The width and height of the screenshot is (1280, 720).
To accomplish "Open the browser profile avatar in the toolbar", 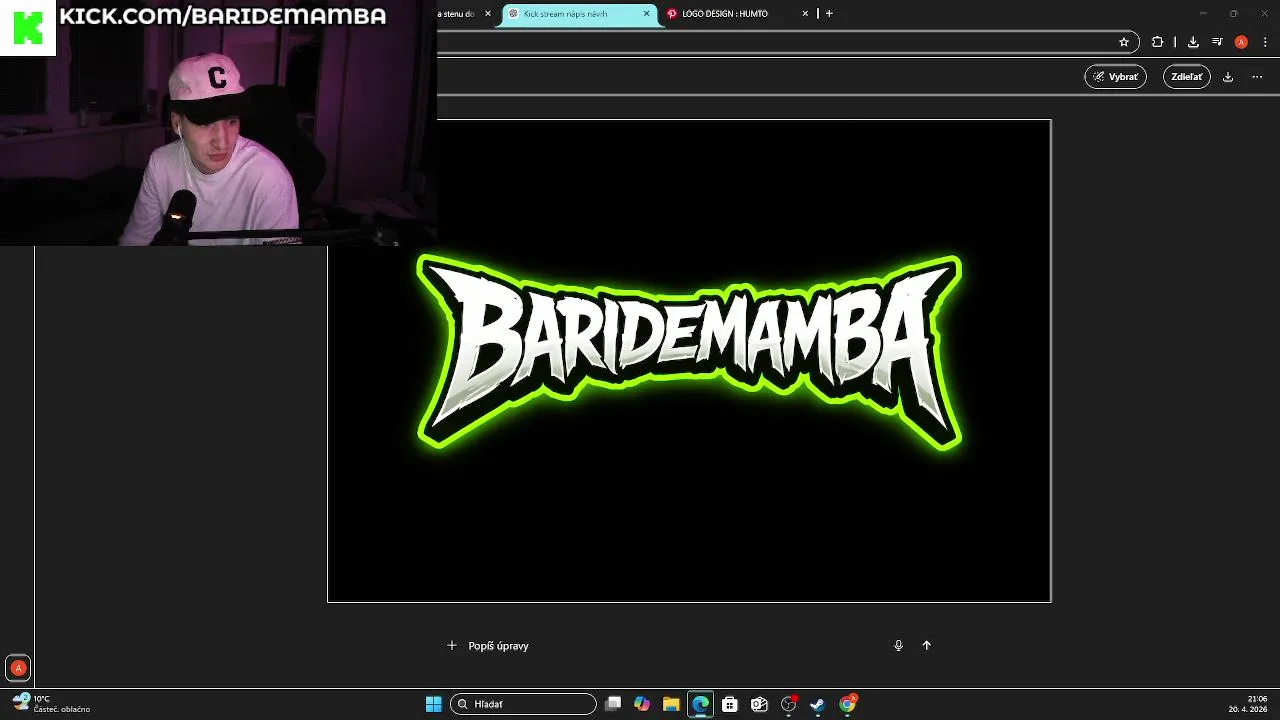I will (1241, 42).
